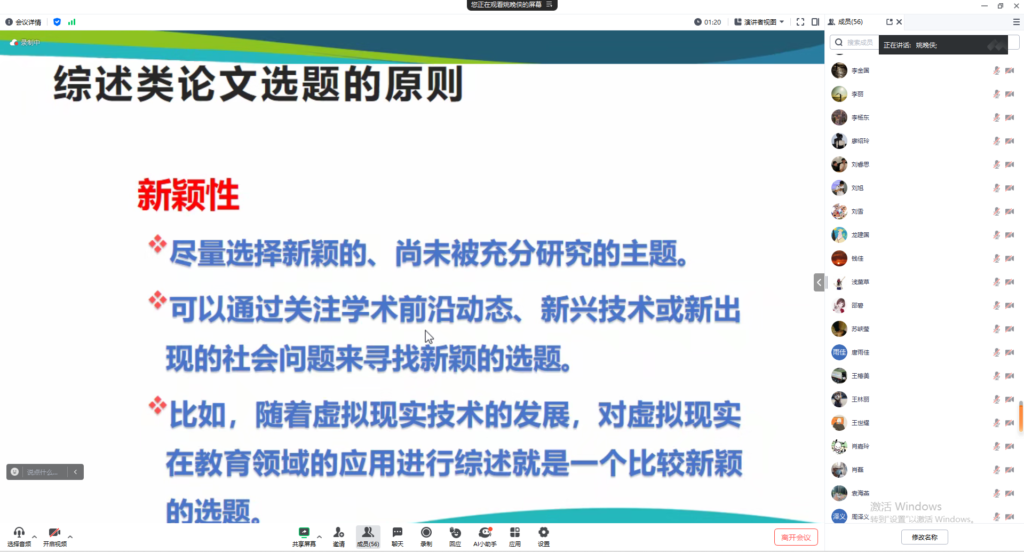
Task: Launch the AI小助手 assistant
Action: [x=485, y=535]
